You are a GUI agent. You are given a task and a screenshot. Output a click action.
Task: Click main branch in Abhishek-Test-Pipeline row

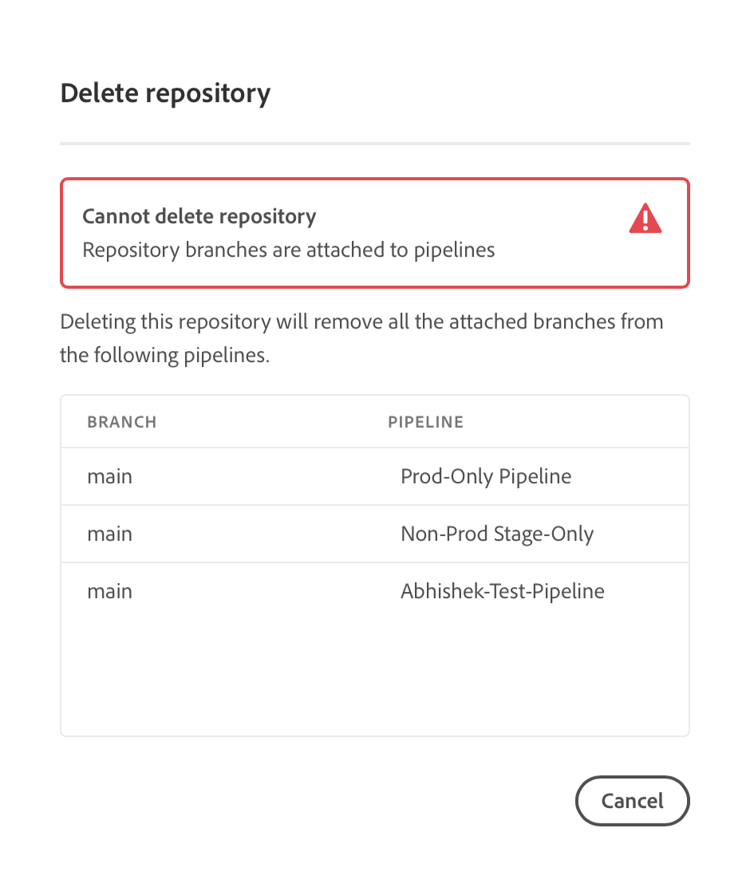(110, 591)
